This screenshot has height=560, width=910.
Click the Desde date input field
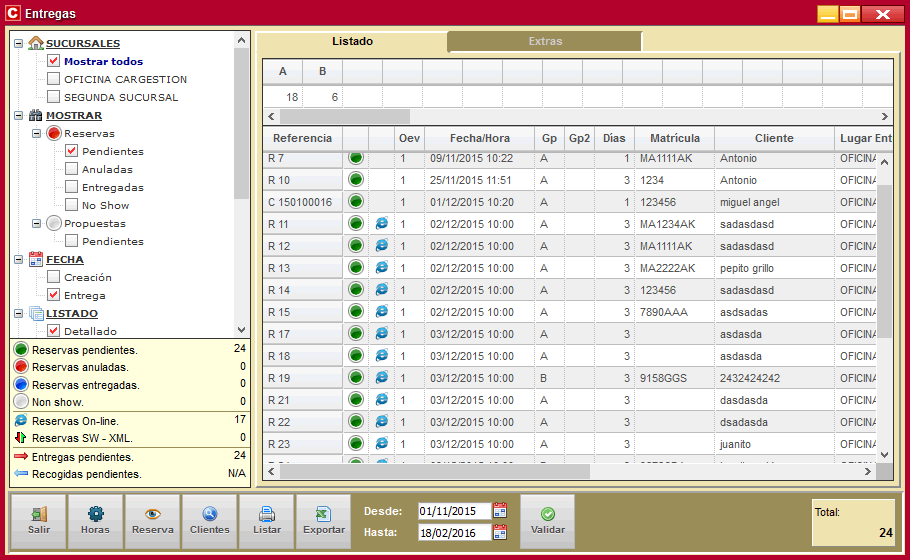coord(453,511)
